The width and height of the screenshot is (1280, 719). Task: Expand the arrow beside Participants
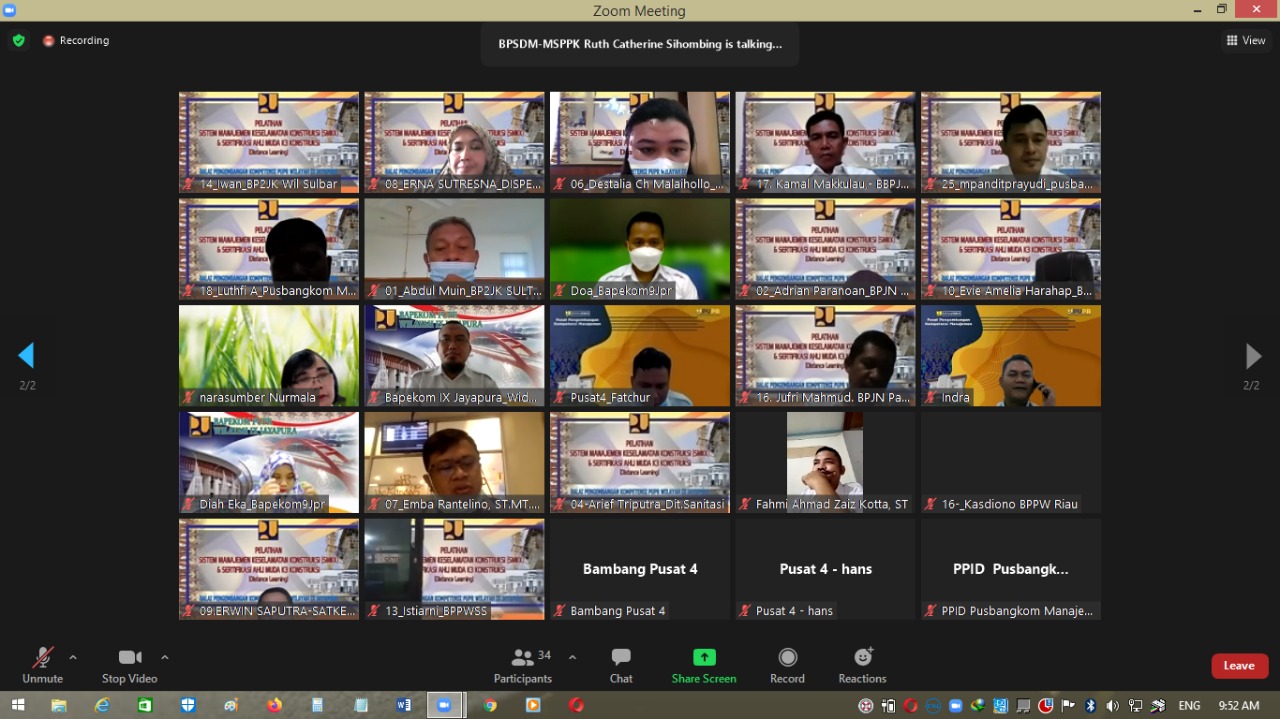click(x=572, y=657)
